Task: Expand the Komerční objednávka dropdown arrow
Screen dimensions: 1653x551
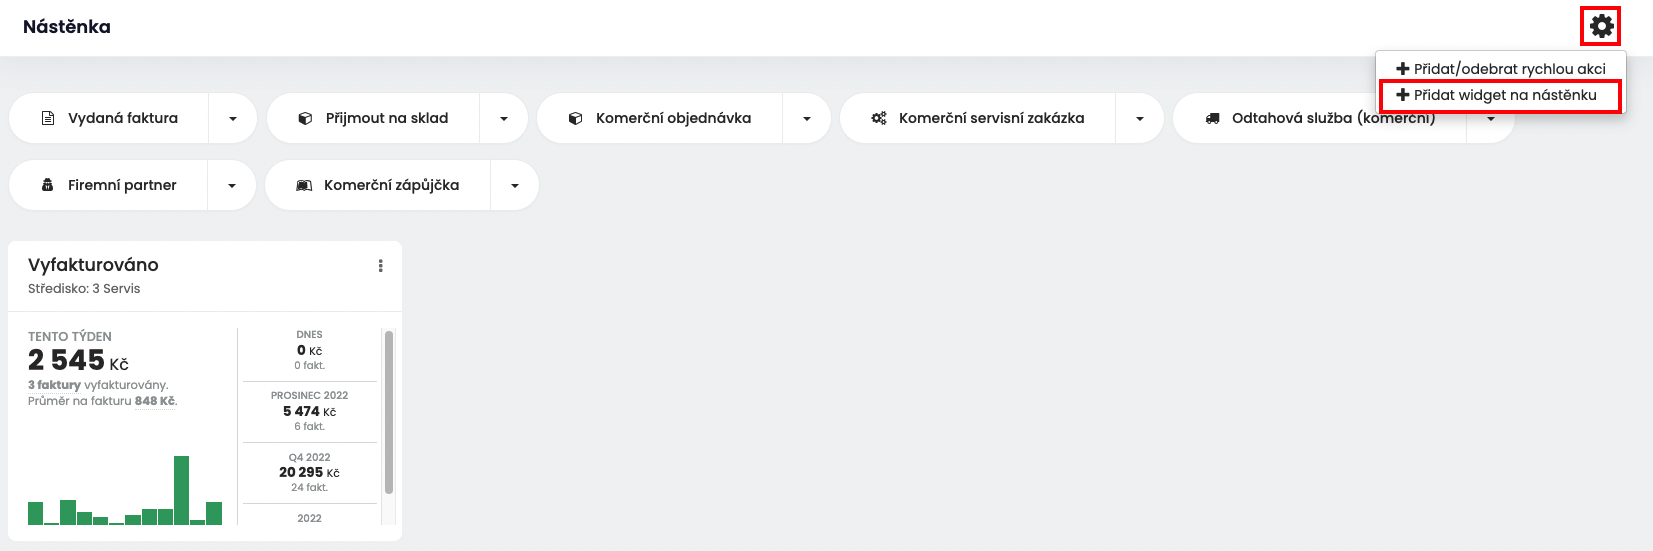Action: pos(807,118)
